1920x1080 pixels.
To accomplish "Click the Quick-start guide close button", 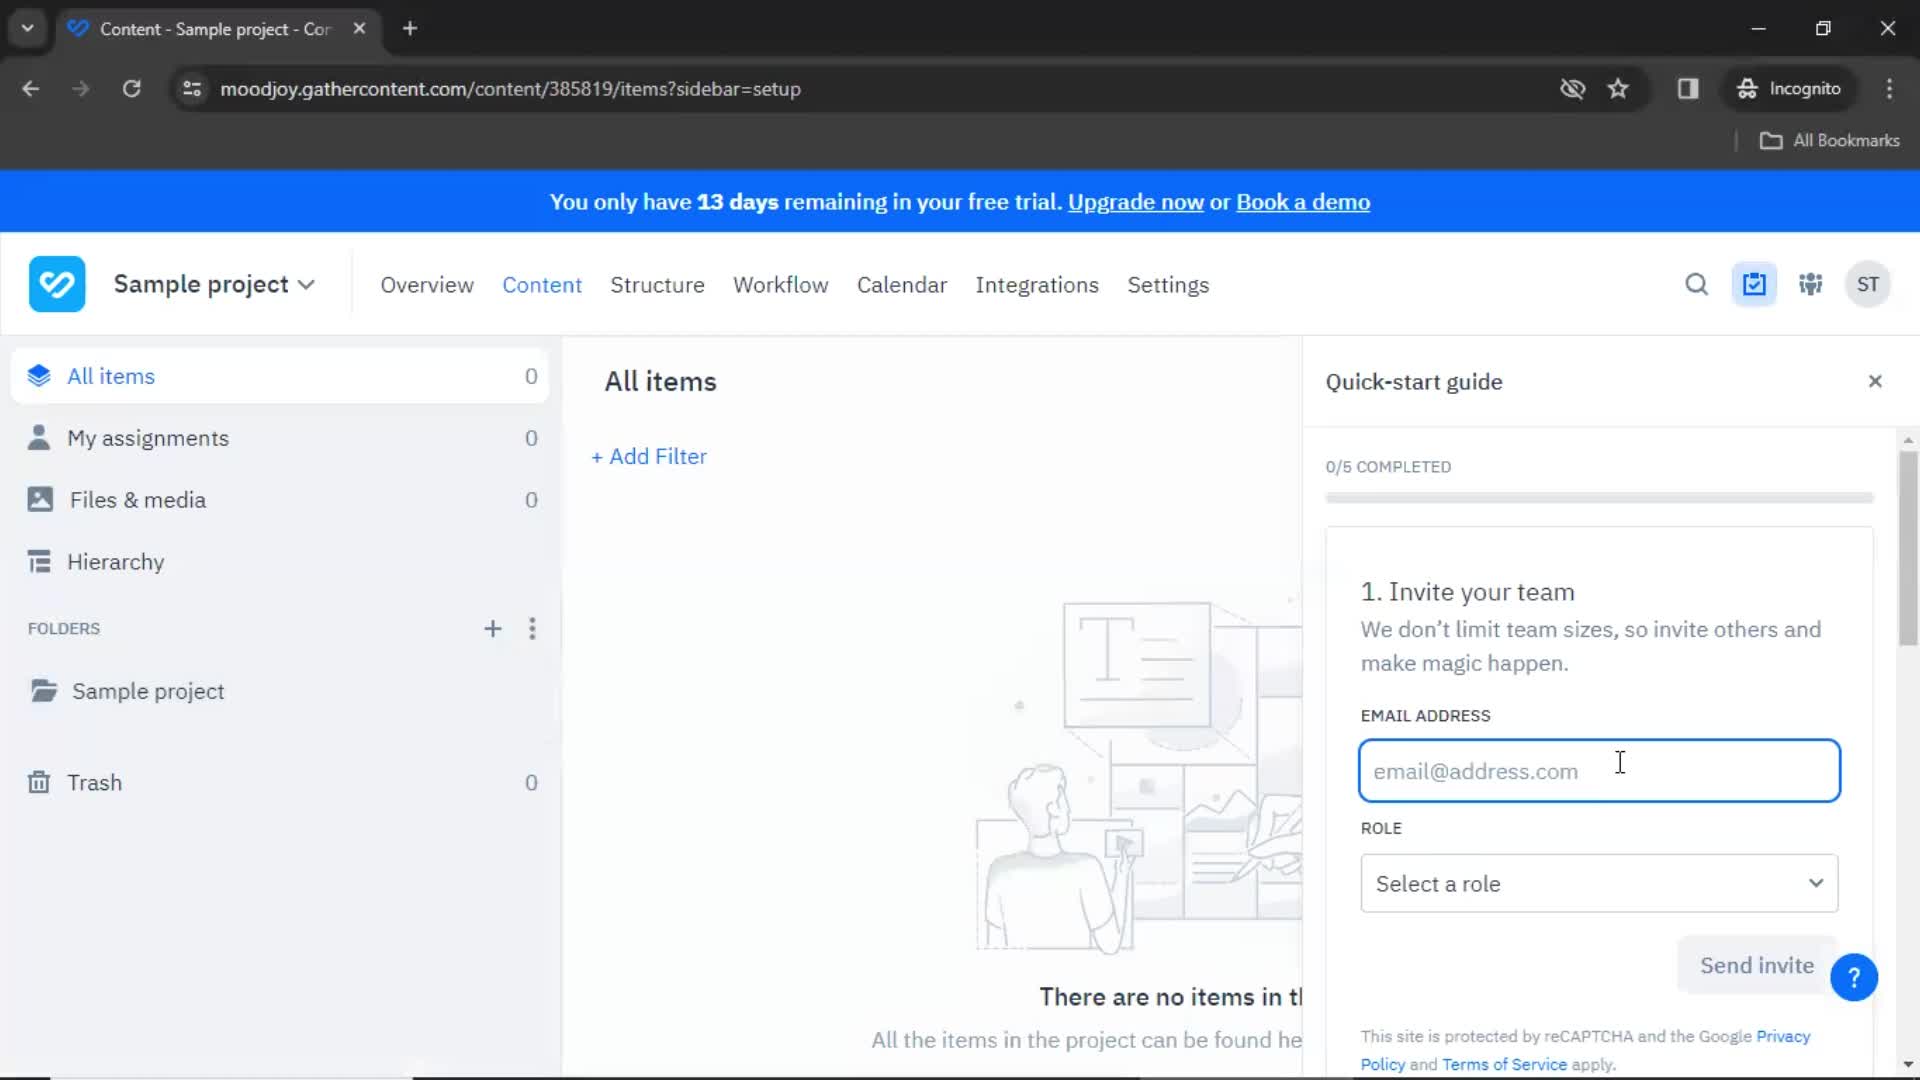I will 1874,381.
